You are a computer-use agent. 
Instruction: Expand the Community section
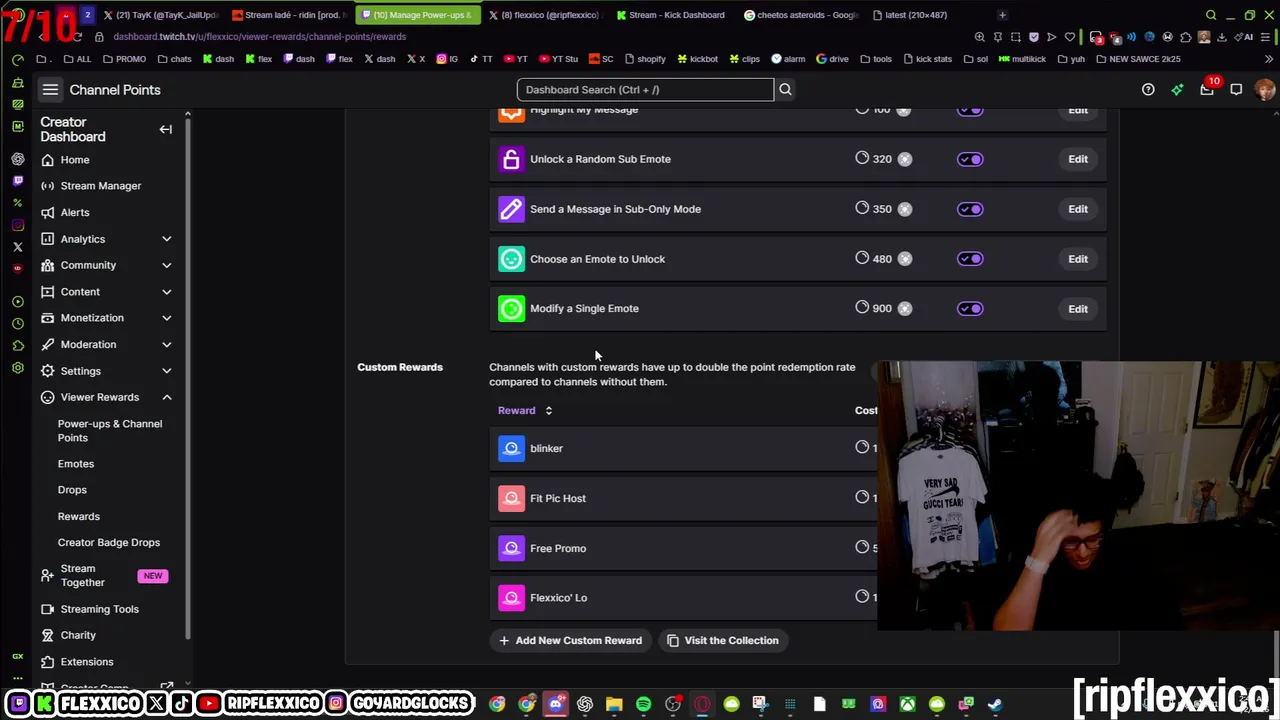tap(167, 265)
